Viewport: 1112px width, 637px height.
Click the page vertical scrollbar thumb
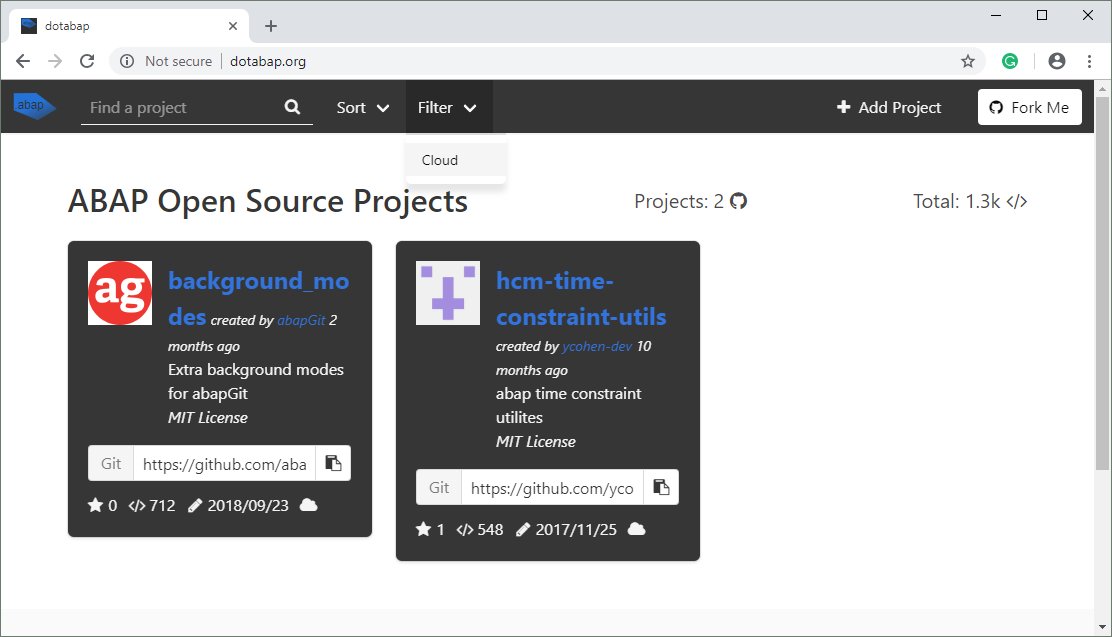click(1102, 282)
